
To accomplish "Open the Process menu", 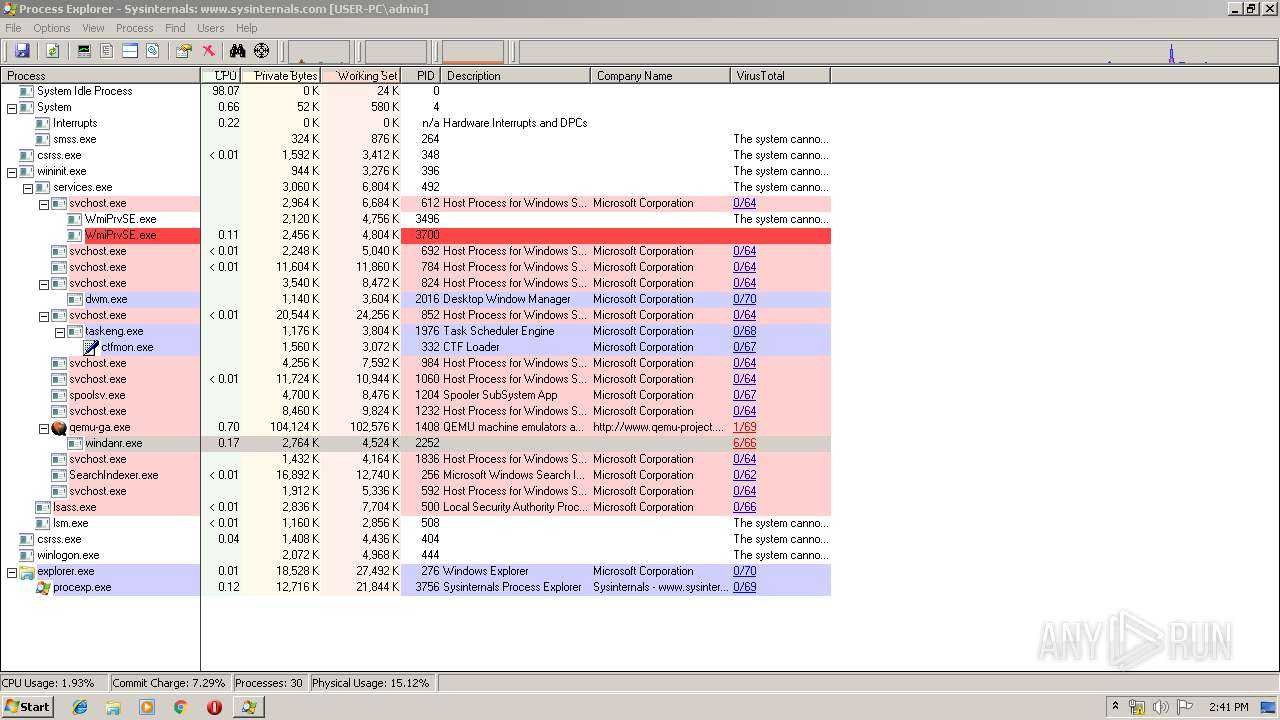I will tap(135, 28).
